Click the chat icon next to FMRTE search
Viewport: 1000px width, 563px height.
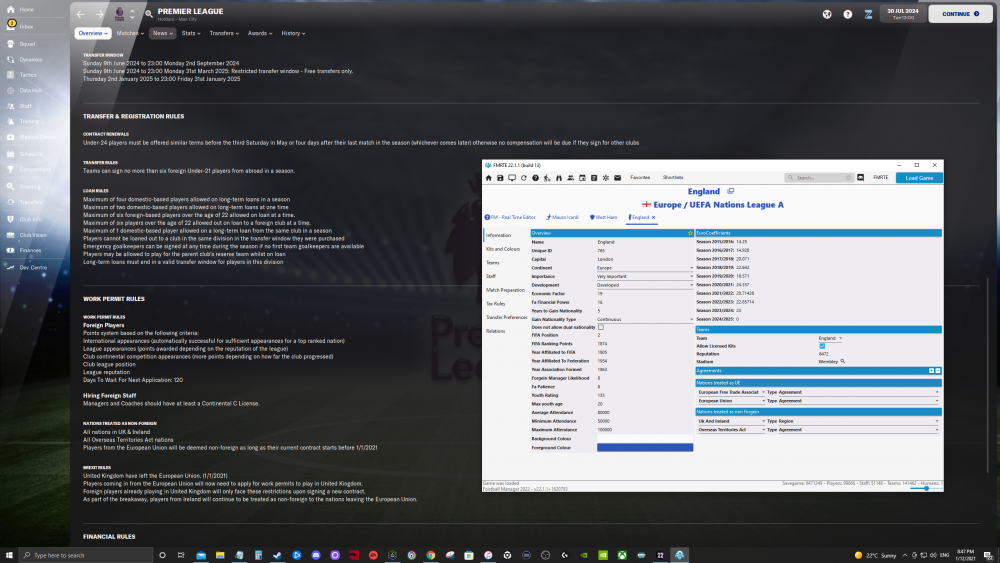(860, 178)
